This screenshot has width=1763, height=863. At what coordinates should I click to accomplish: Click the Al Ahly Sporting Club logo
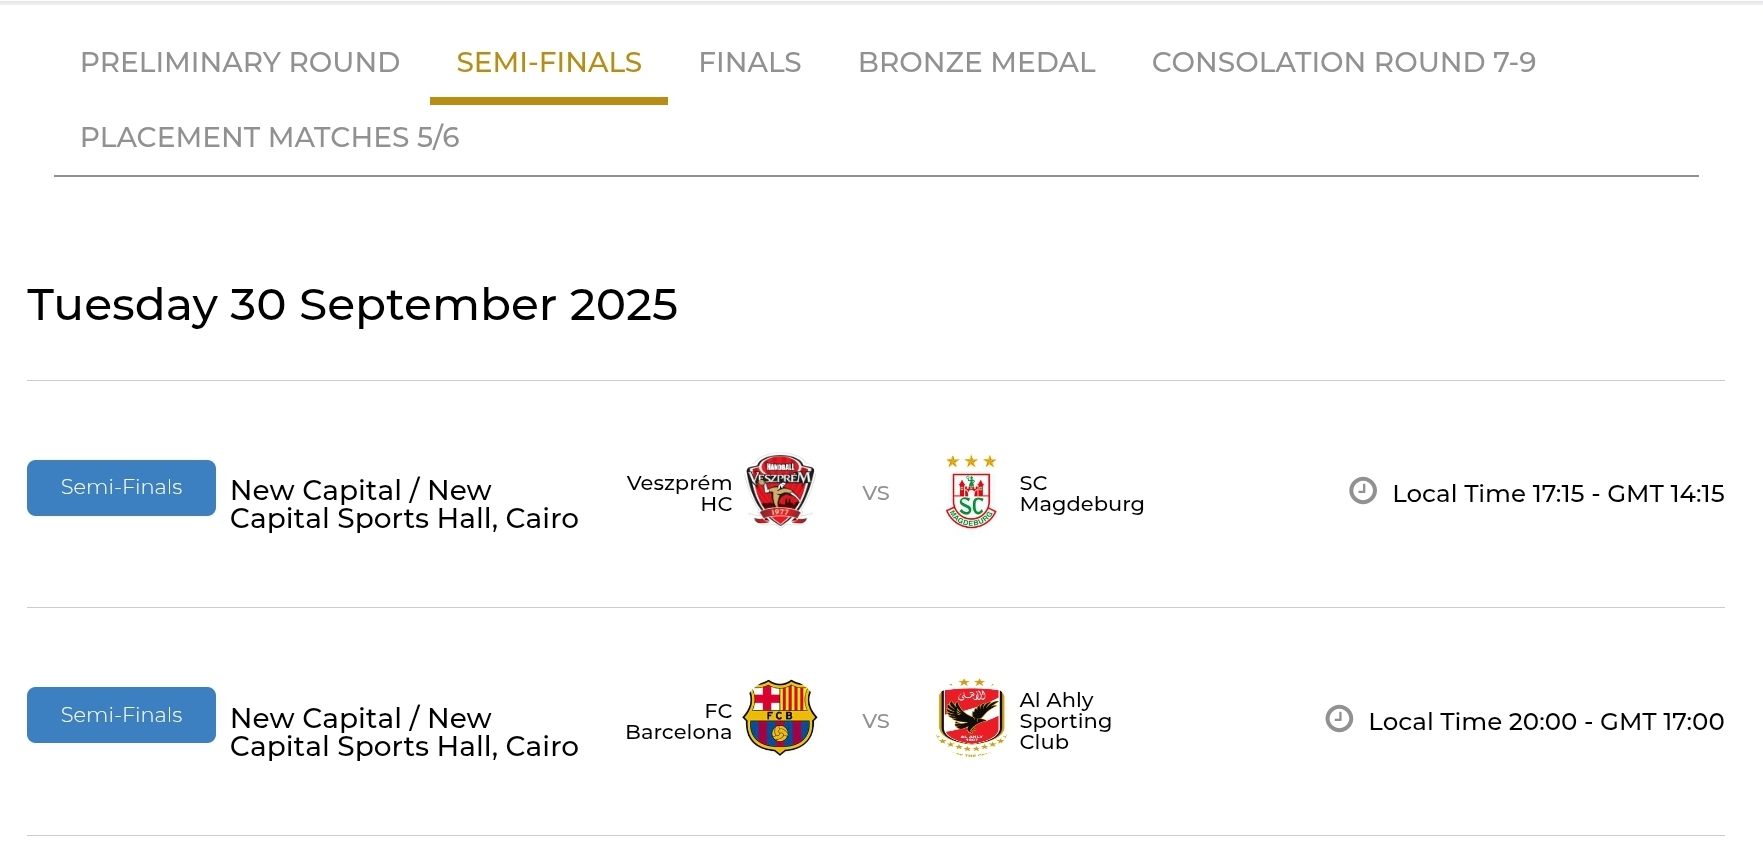[x=970, y=718]
